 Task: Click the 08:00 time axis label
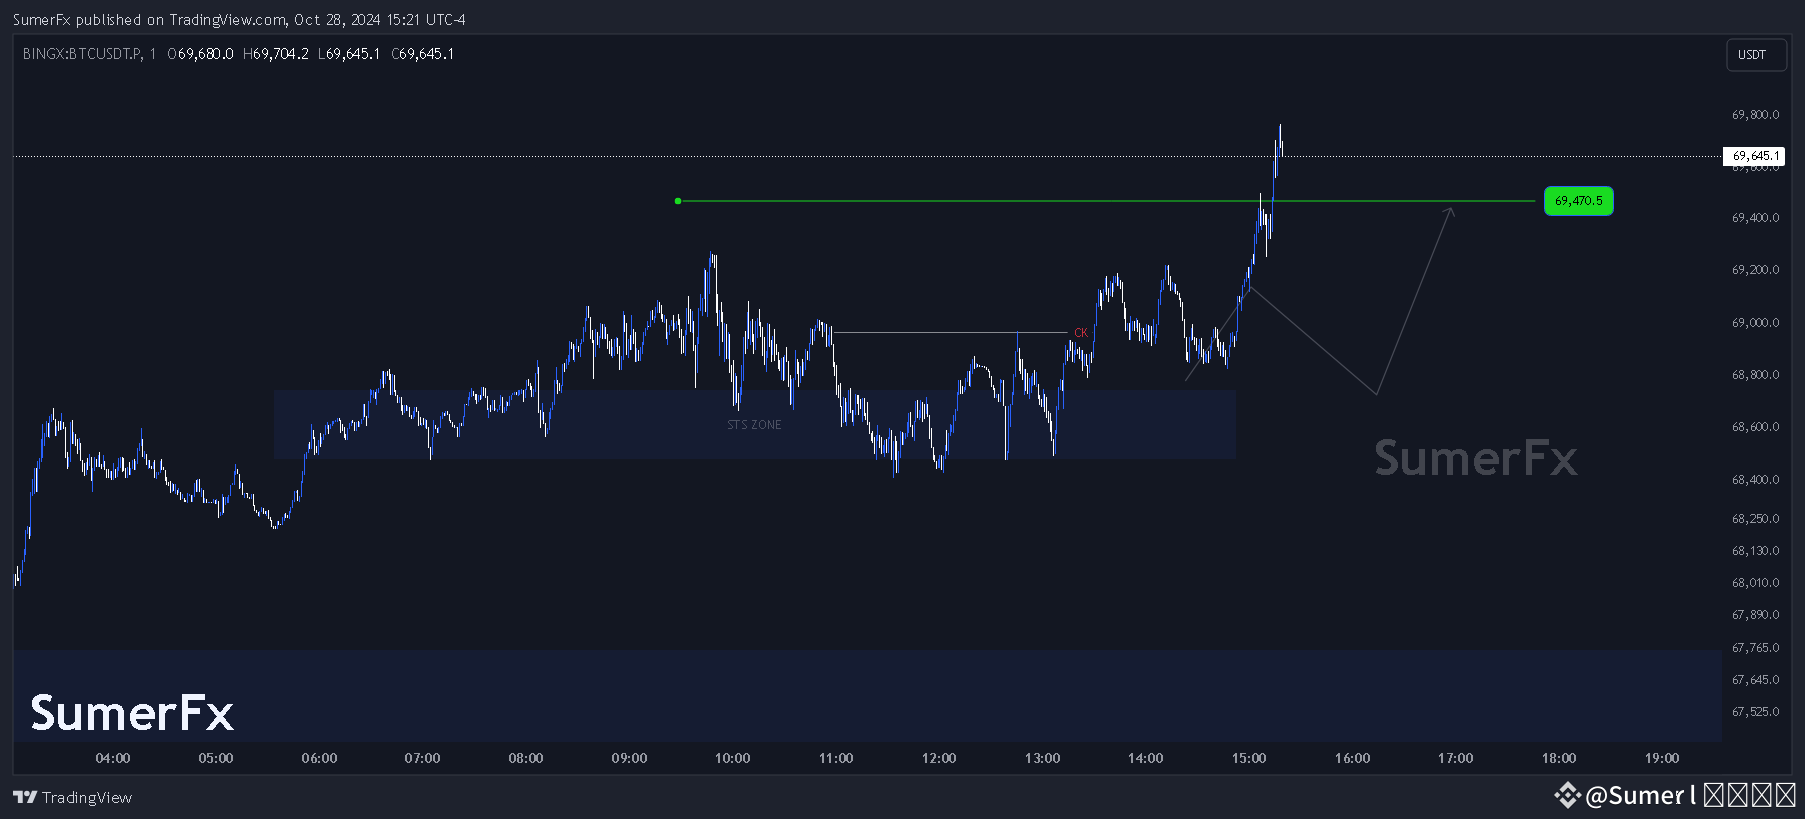(x=526, y=758)
